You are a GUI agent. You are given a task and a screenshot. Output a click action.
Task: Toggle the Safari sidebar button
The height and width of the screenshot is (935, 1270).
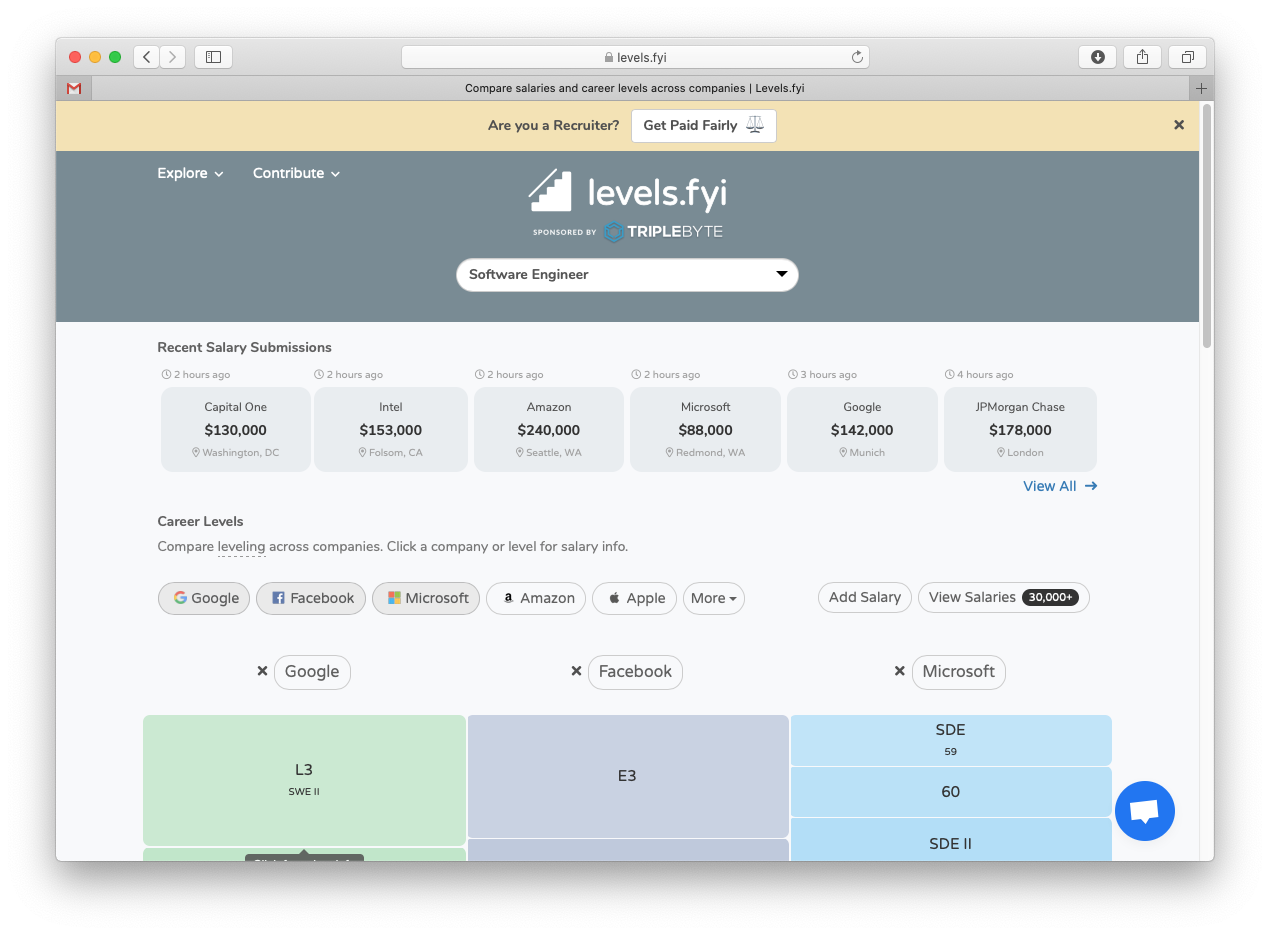pos(213,57)
